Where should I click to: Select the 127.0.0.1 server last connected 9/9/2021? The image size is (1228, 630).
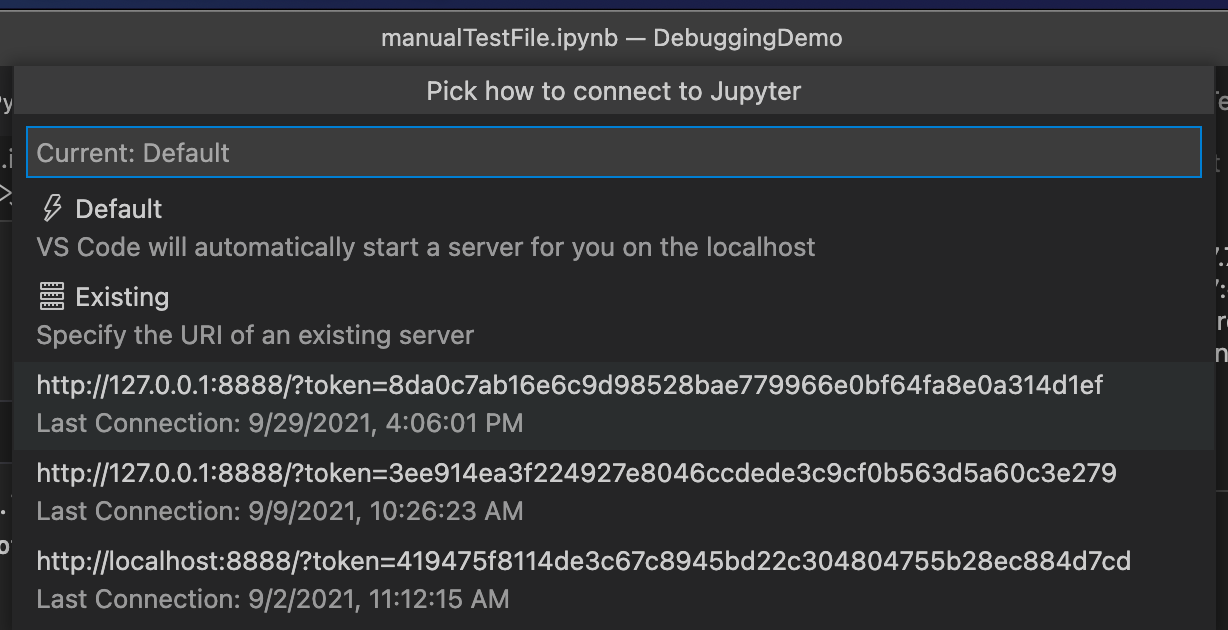tap(575, 472)
